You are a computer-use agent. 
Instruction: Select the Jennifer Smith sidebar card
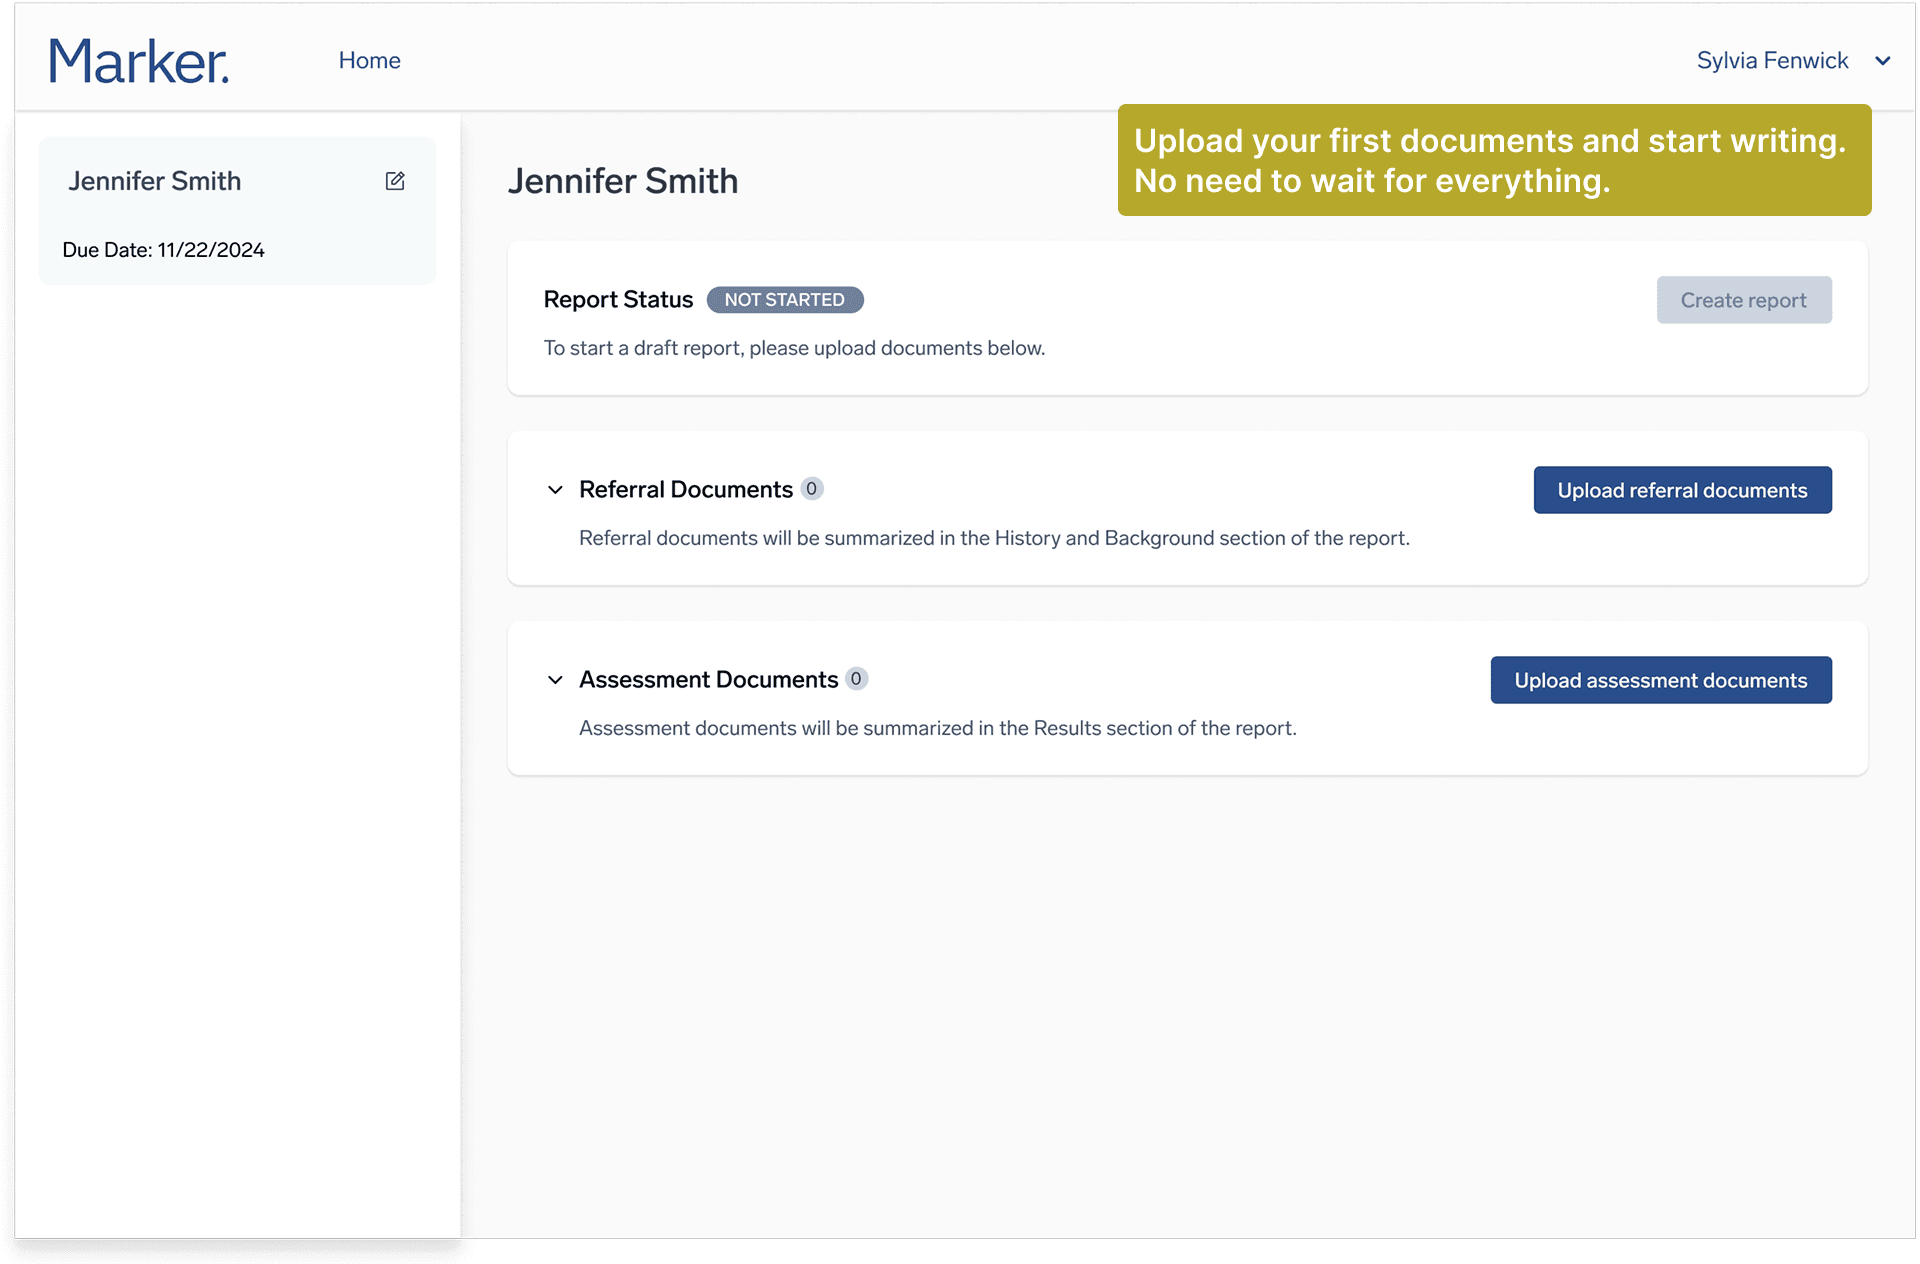pyautogui.click(x=237, y=212)
